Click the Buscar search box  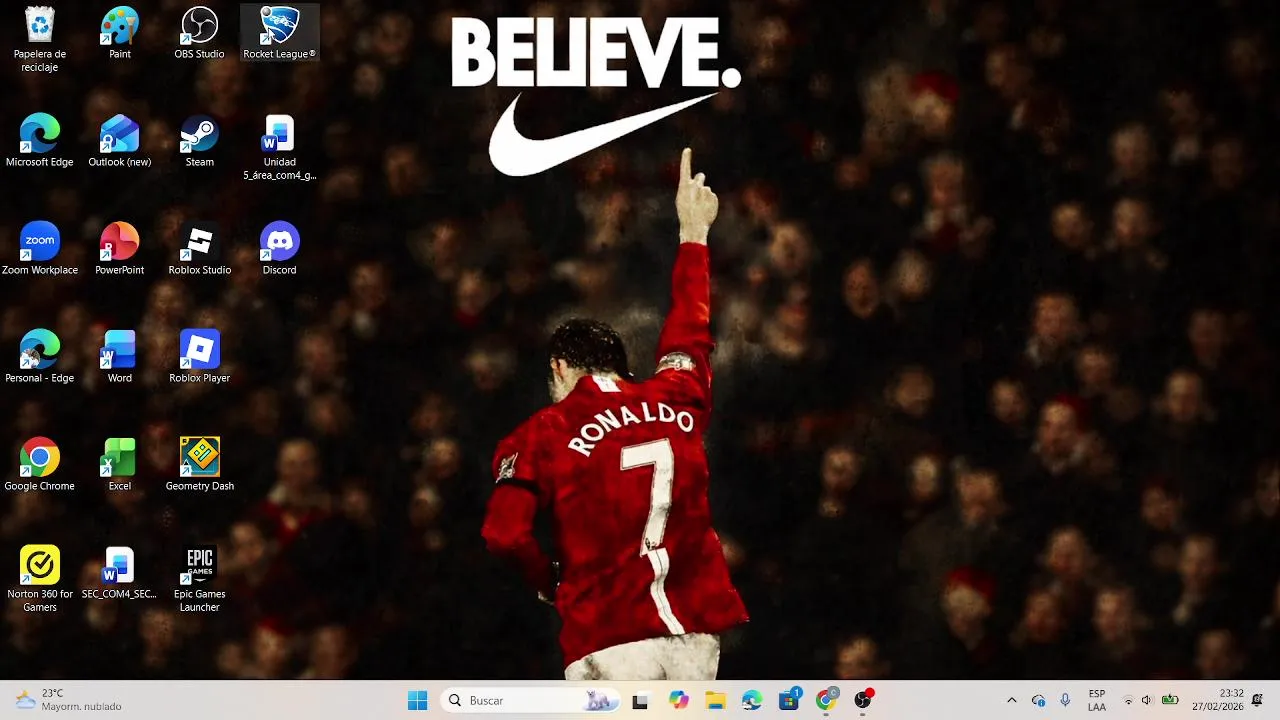pyautogui.click(x=530, y=701)
